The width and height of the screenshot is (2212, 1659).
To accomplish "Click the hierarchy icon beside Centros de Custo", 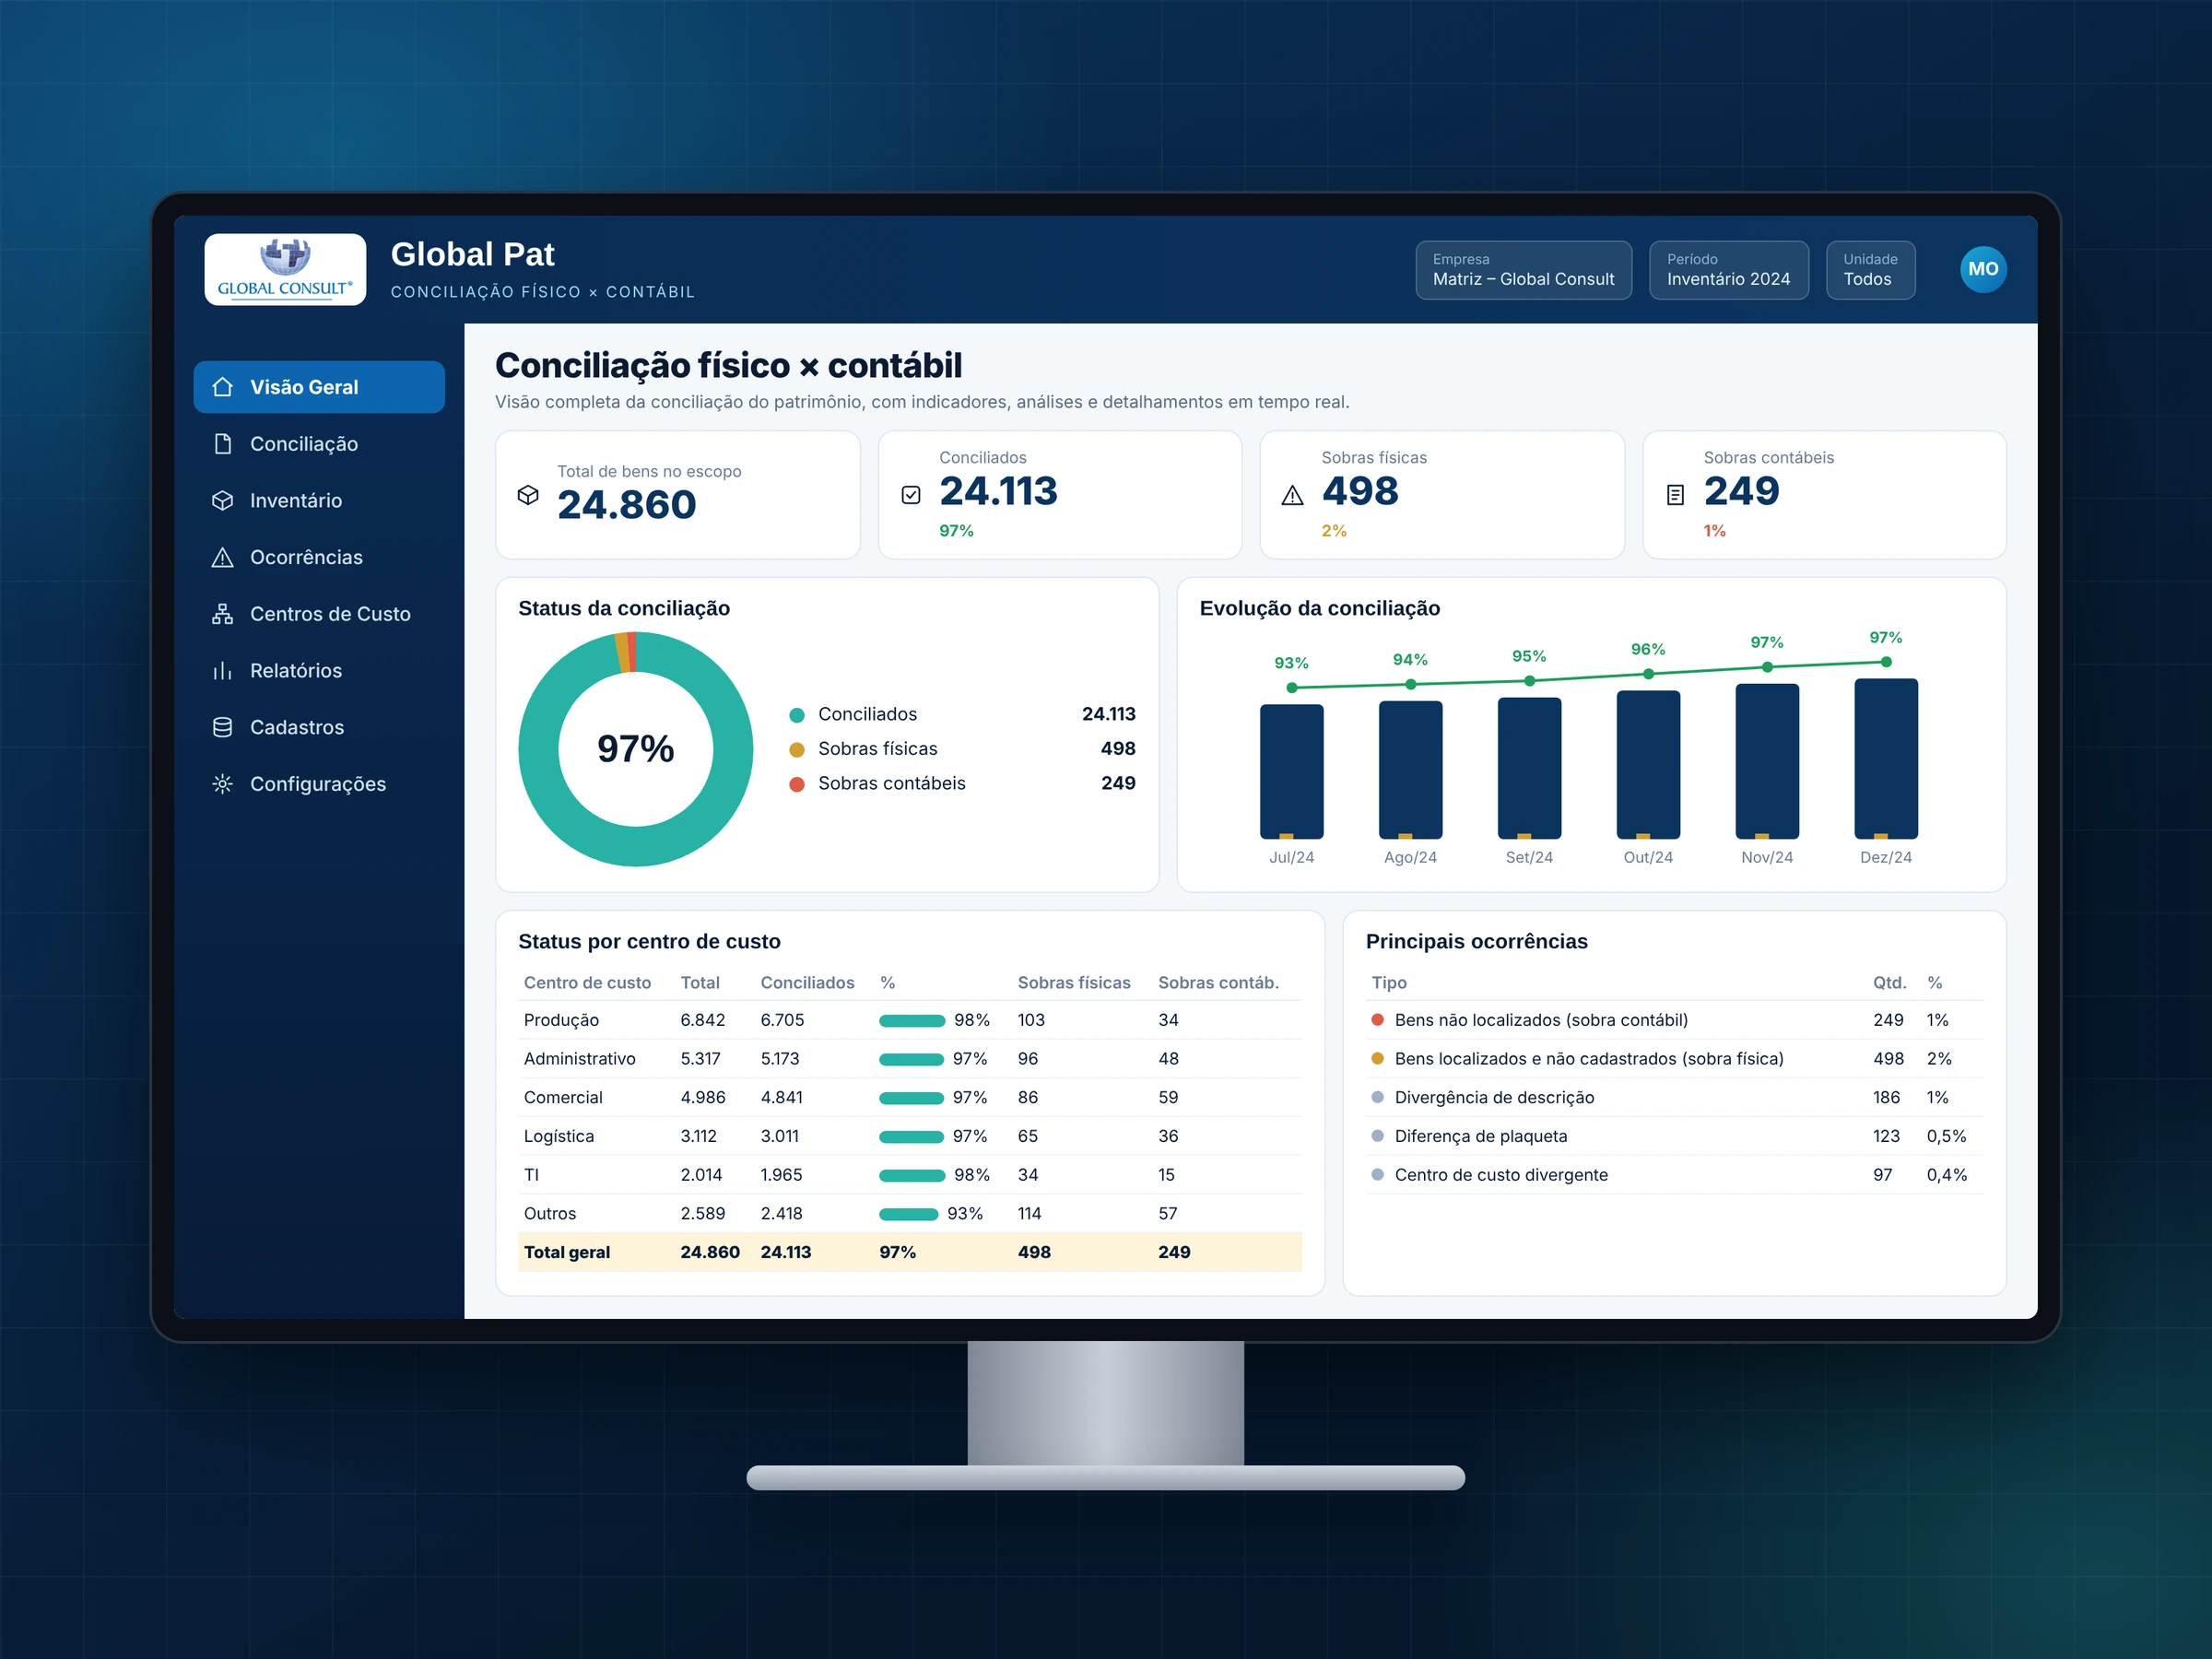I will click(x=222, y=614).
